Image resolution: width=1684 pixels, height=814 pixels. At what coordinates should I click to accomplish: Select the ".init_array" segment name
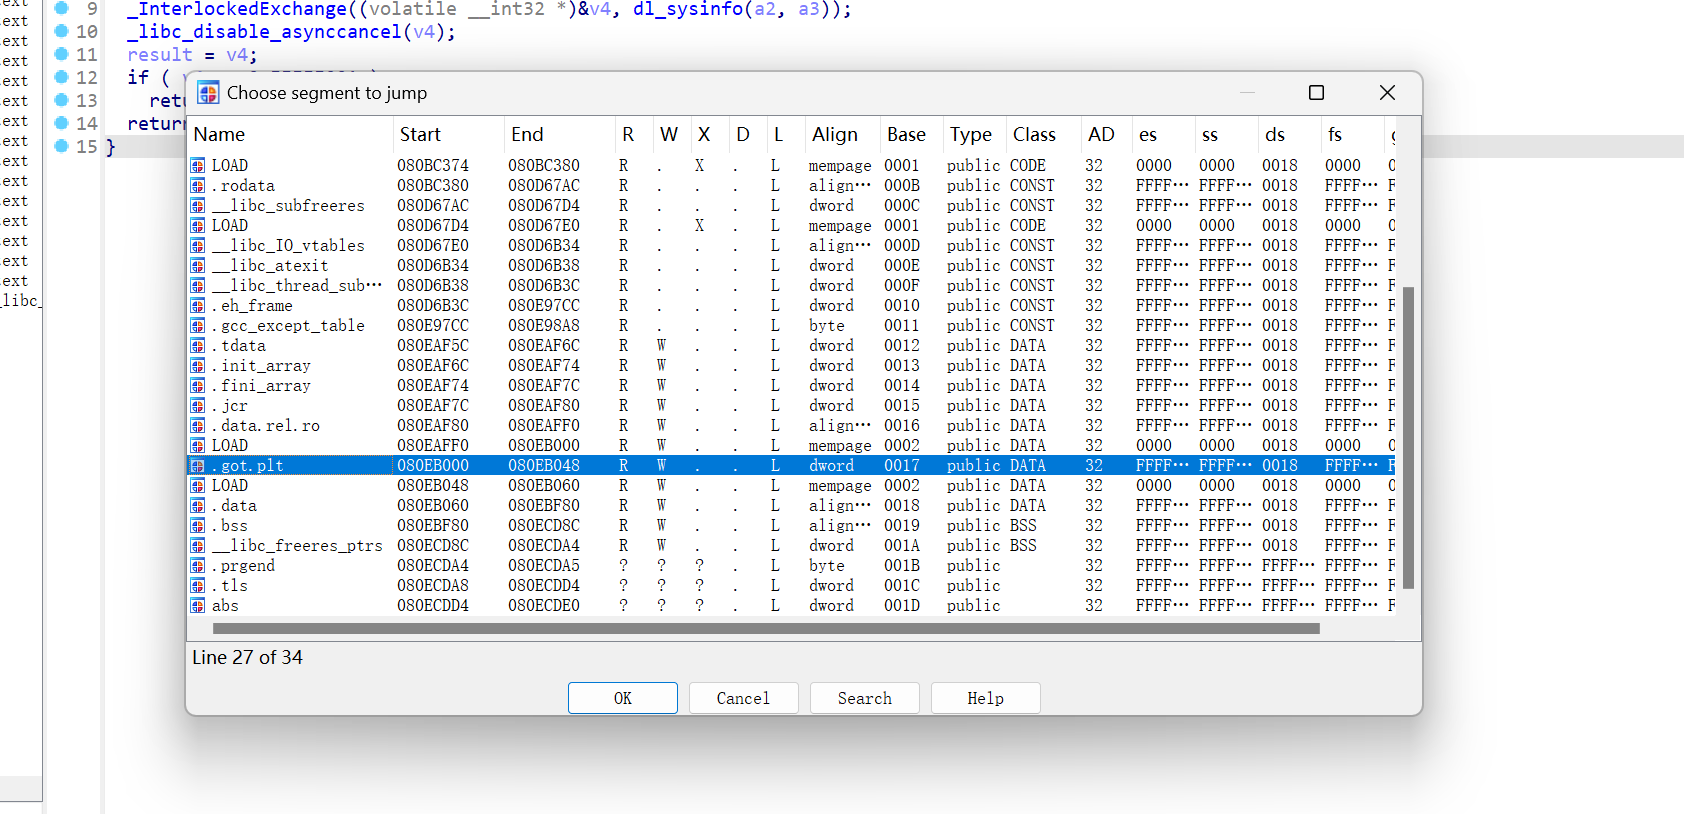[261, 366]
